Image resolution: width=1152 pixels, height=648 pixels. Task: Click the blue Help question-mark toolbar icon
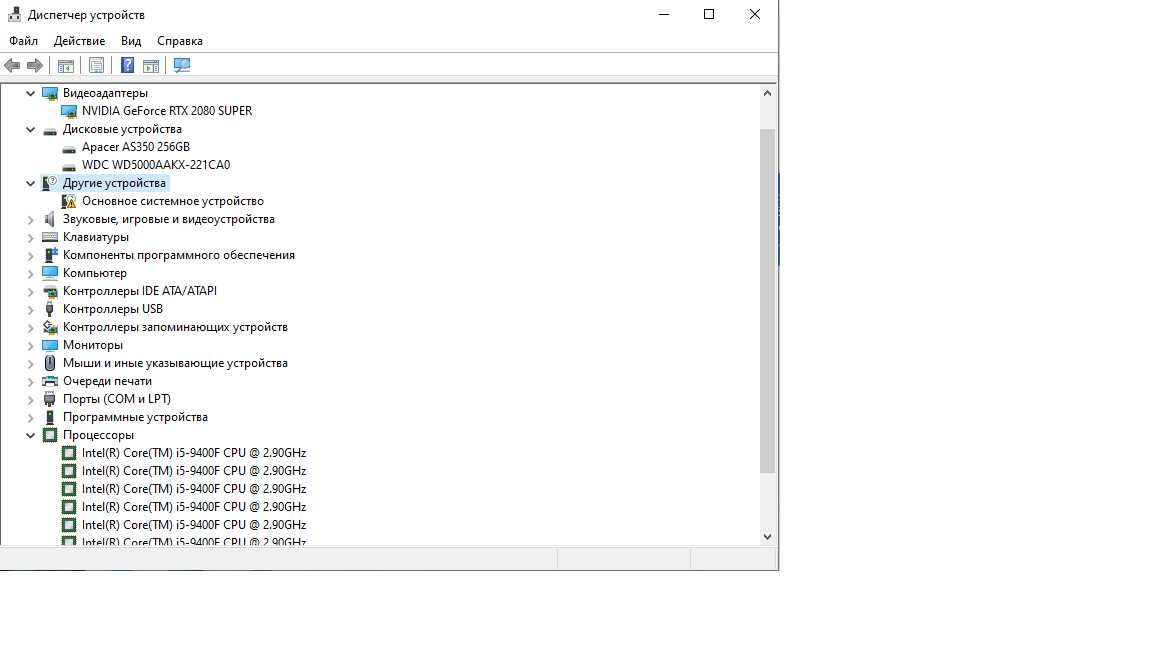(x=127, y=65)
